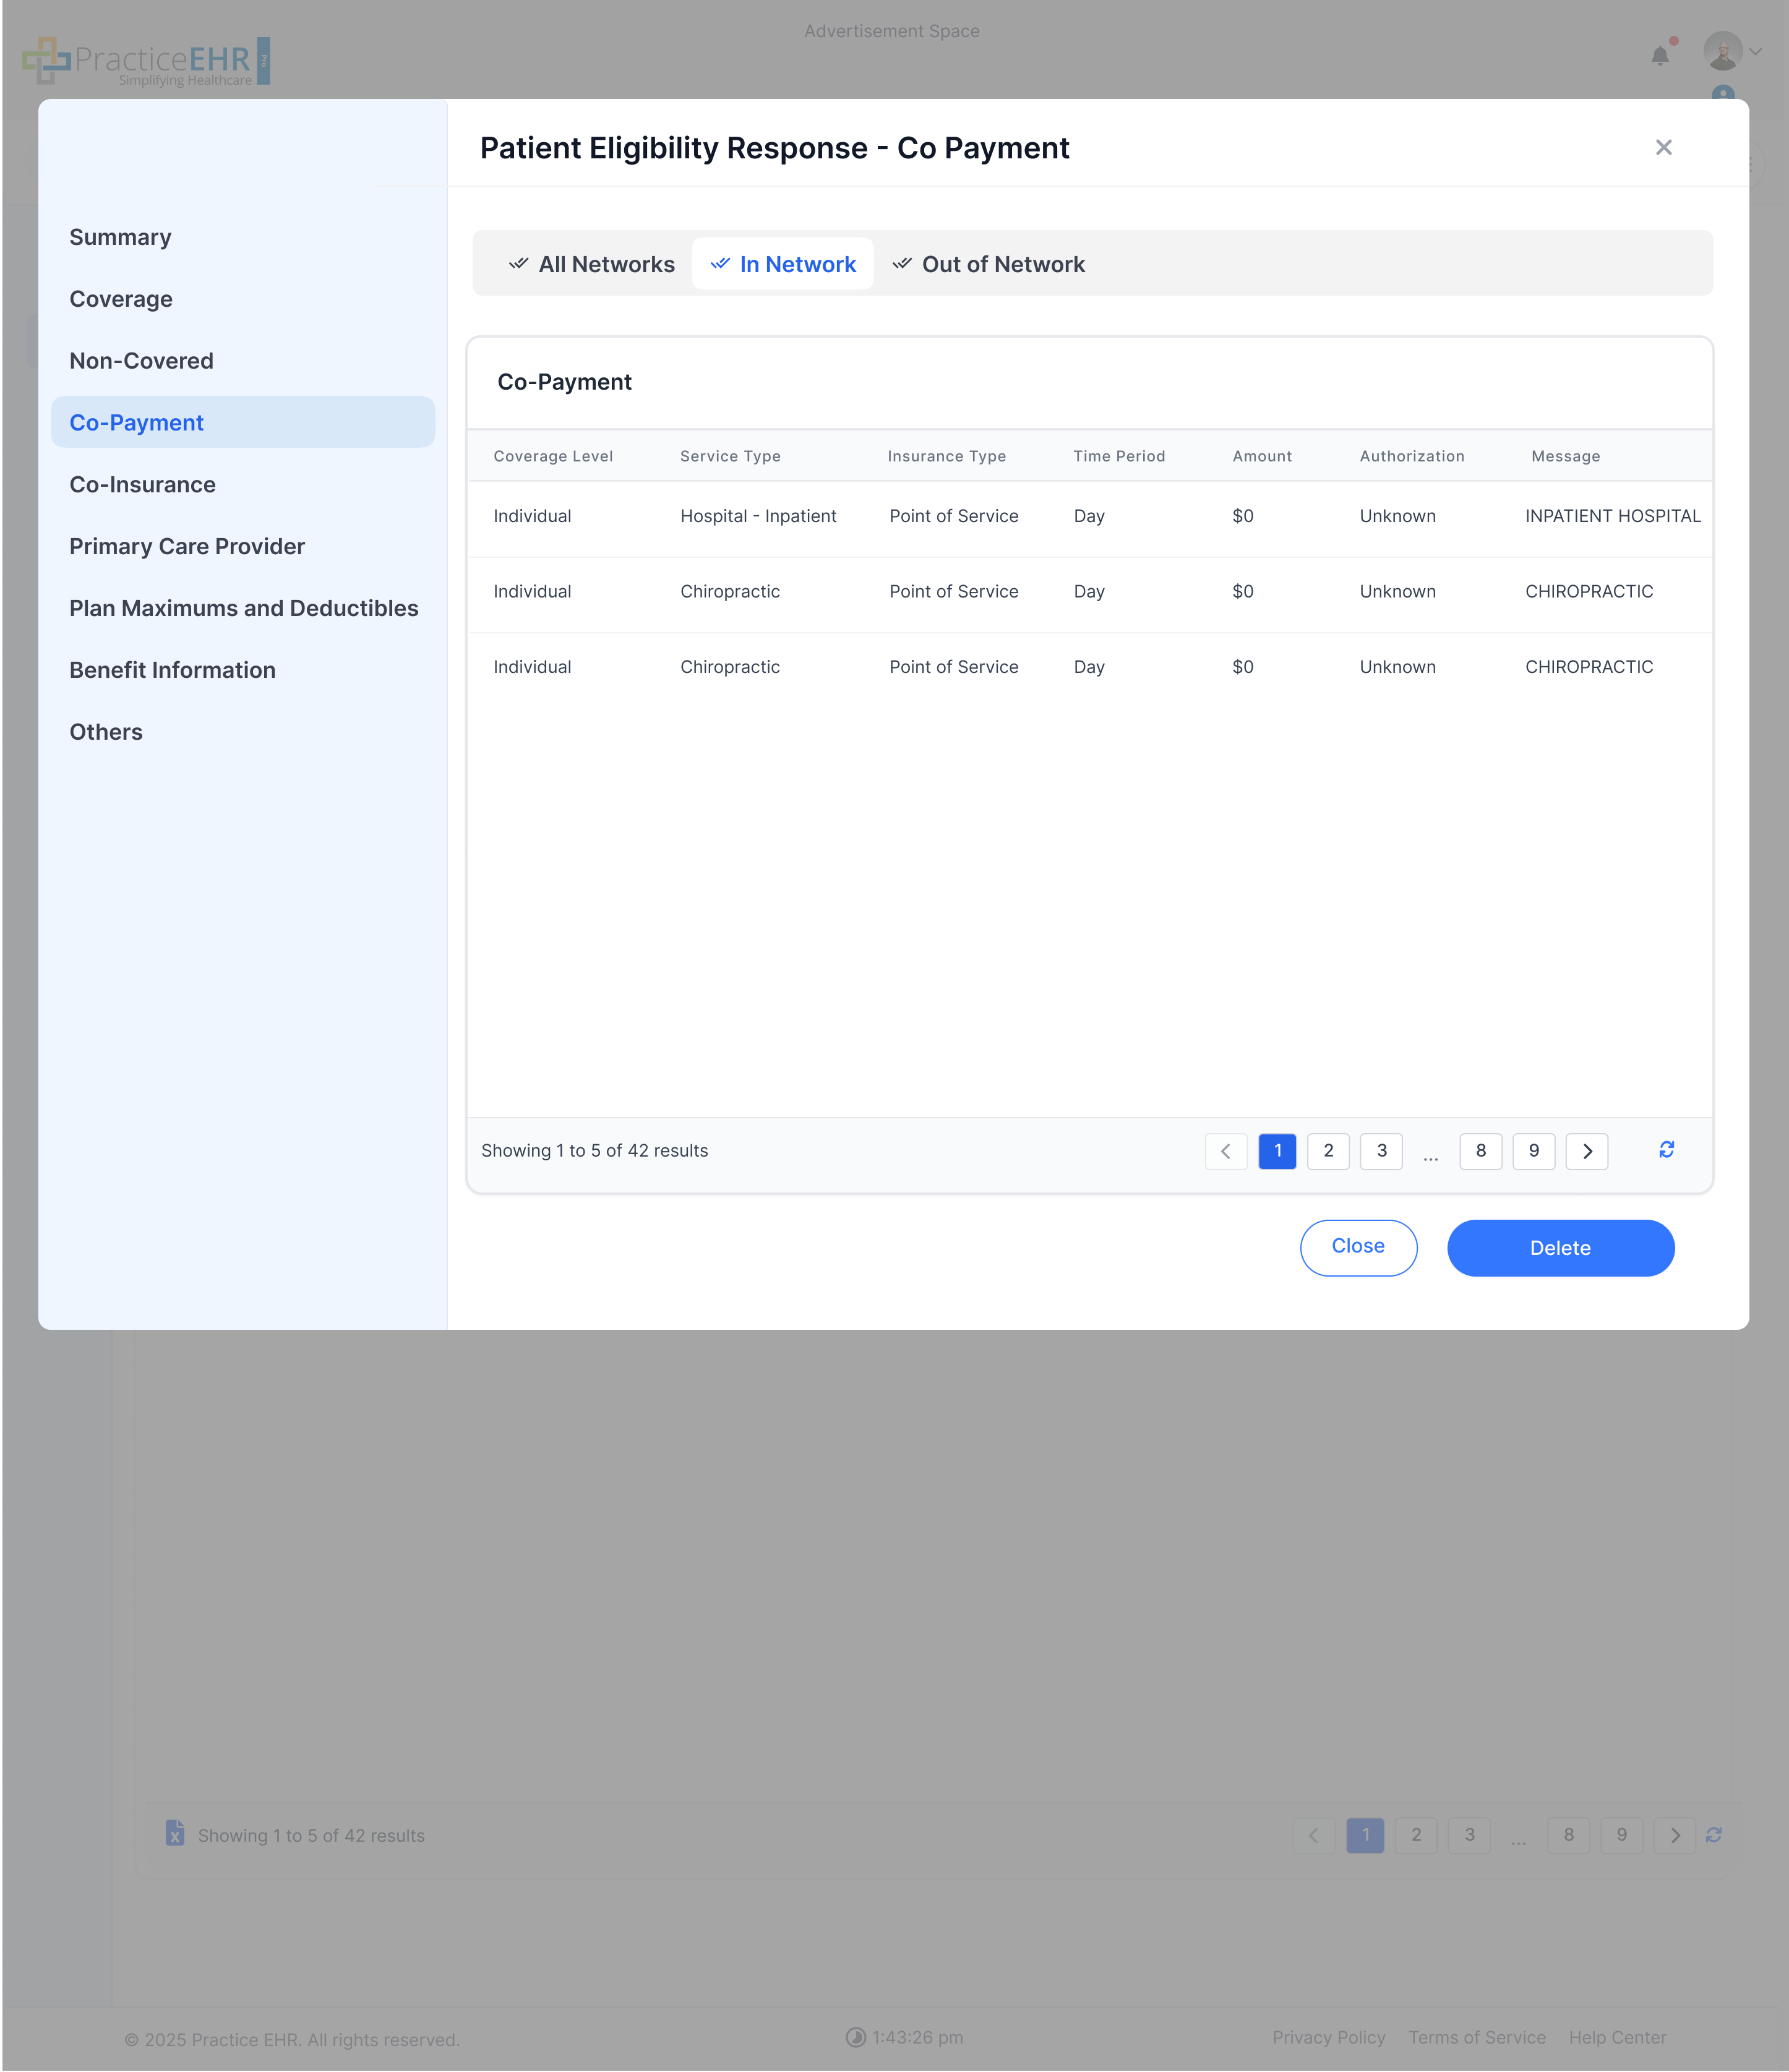Click previous page arrow in modal
Viewport: 1789px width, 2072px height.
1225,1151
